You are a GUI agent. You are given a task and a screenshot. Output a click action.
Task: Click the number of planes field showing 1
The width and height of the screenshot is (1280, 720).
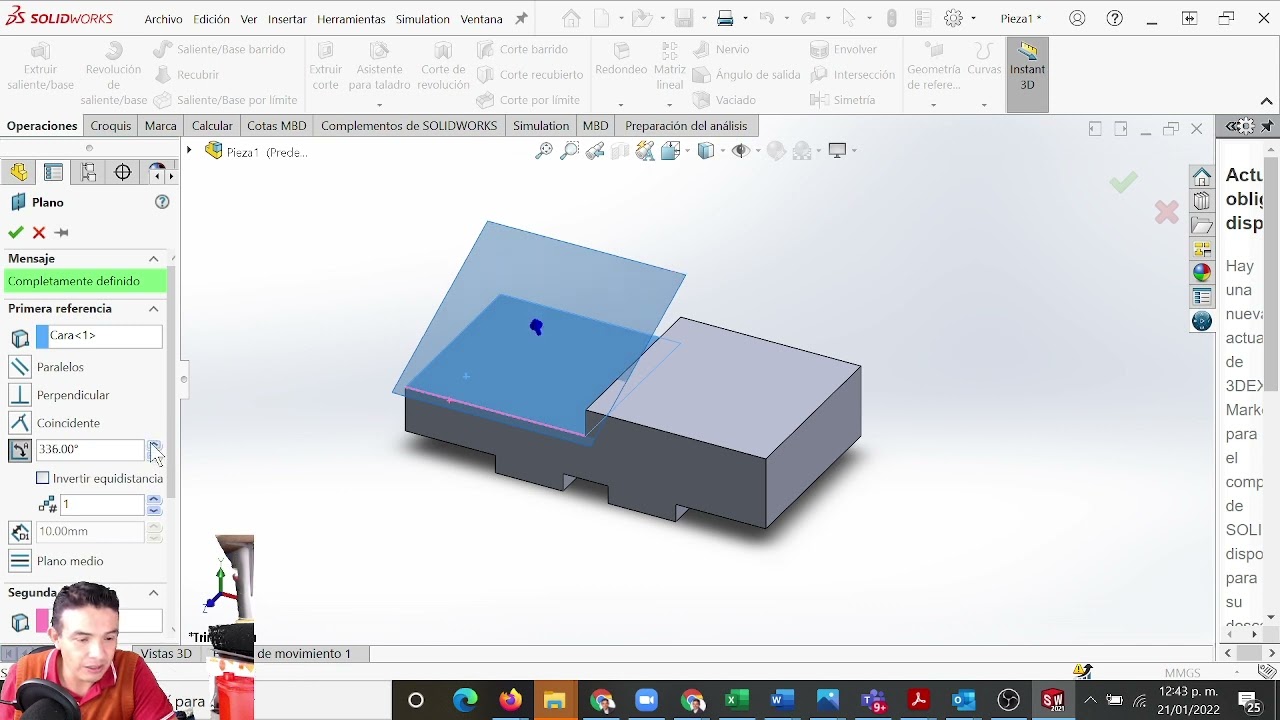pos(103,505)
